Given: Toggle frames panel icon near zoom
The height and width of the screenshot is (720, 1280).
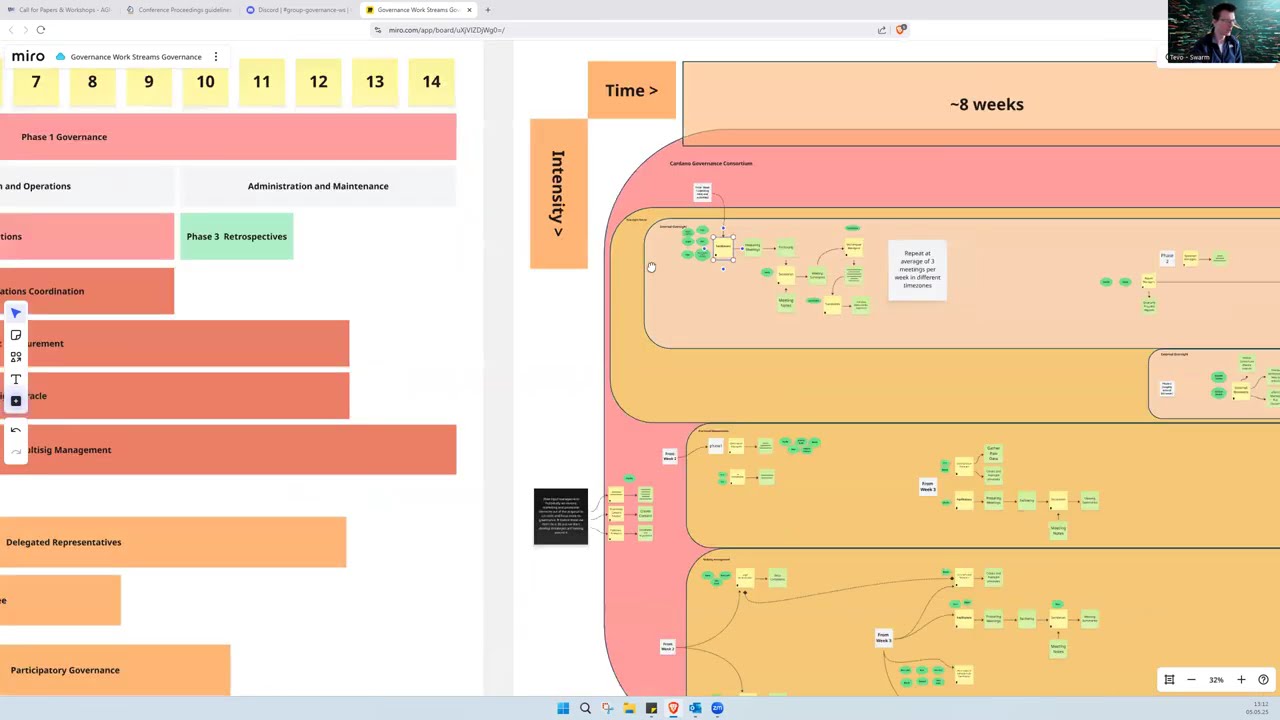Looking at the screenshot, I should (1169, 680).
